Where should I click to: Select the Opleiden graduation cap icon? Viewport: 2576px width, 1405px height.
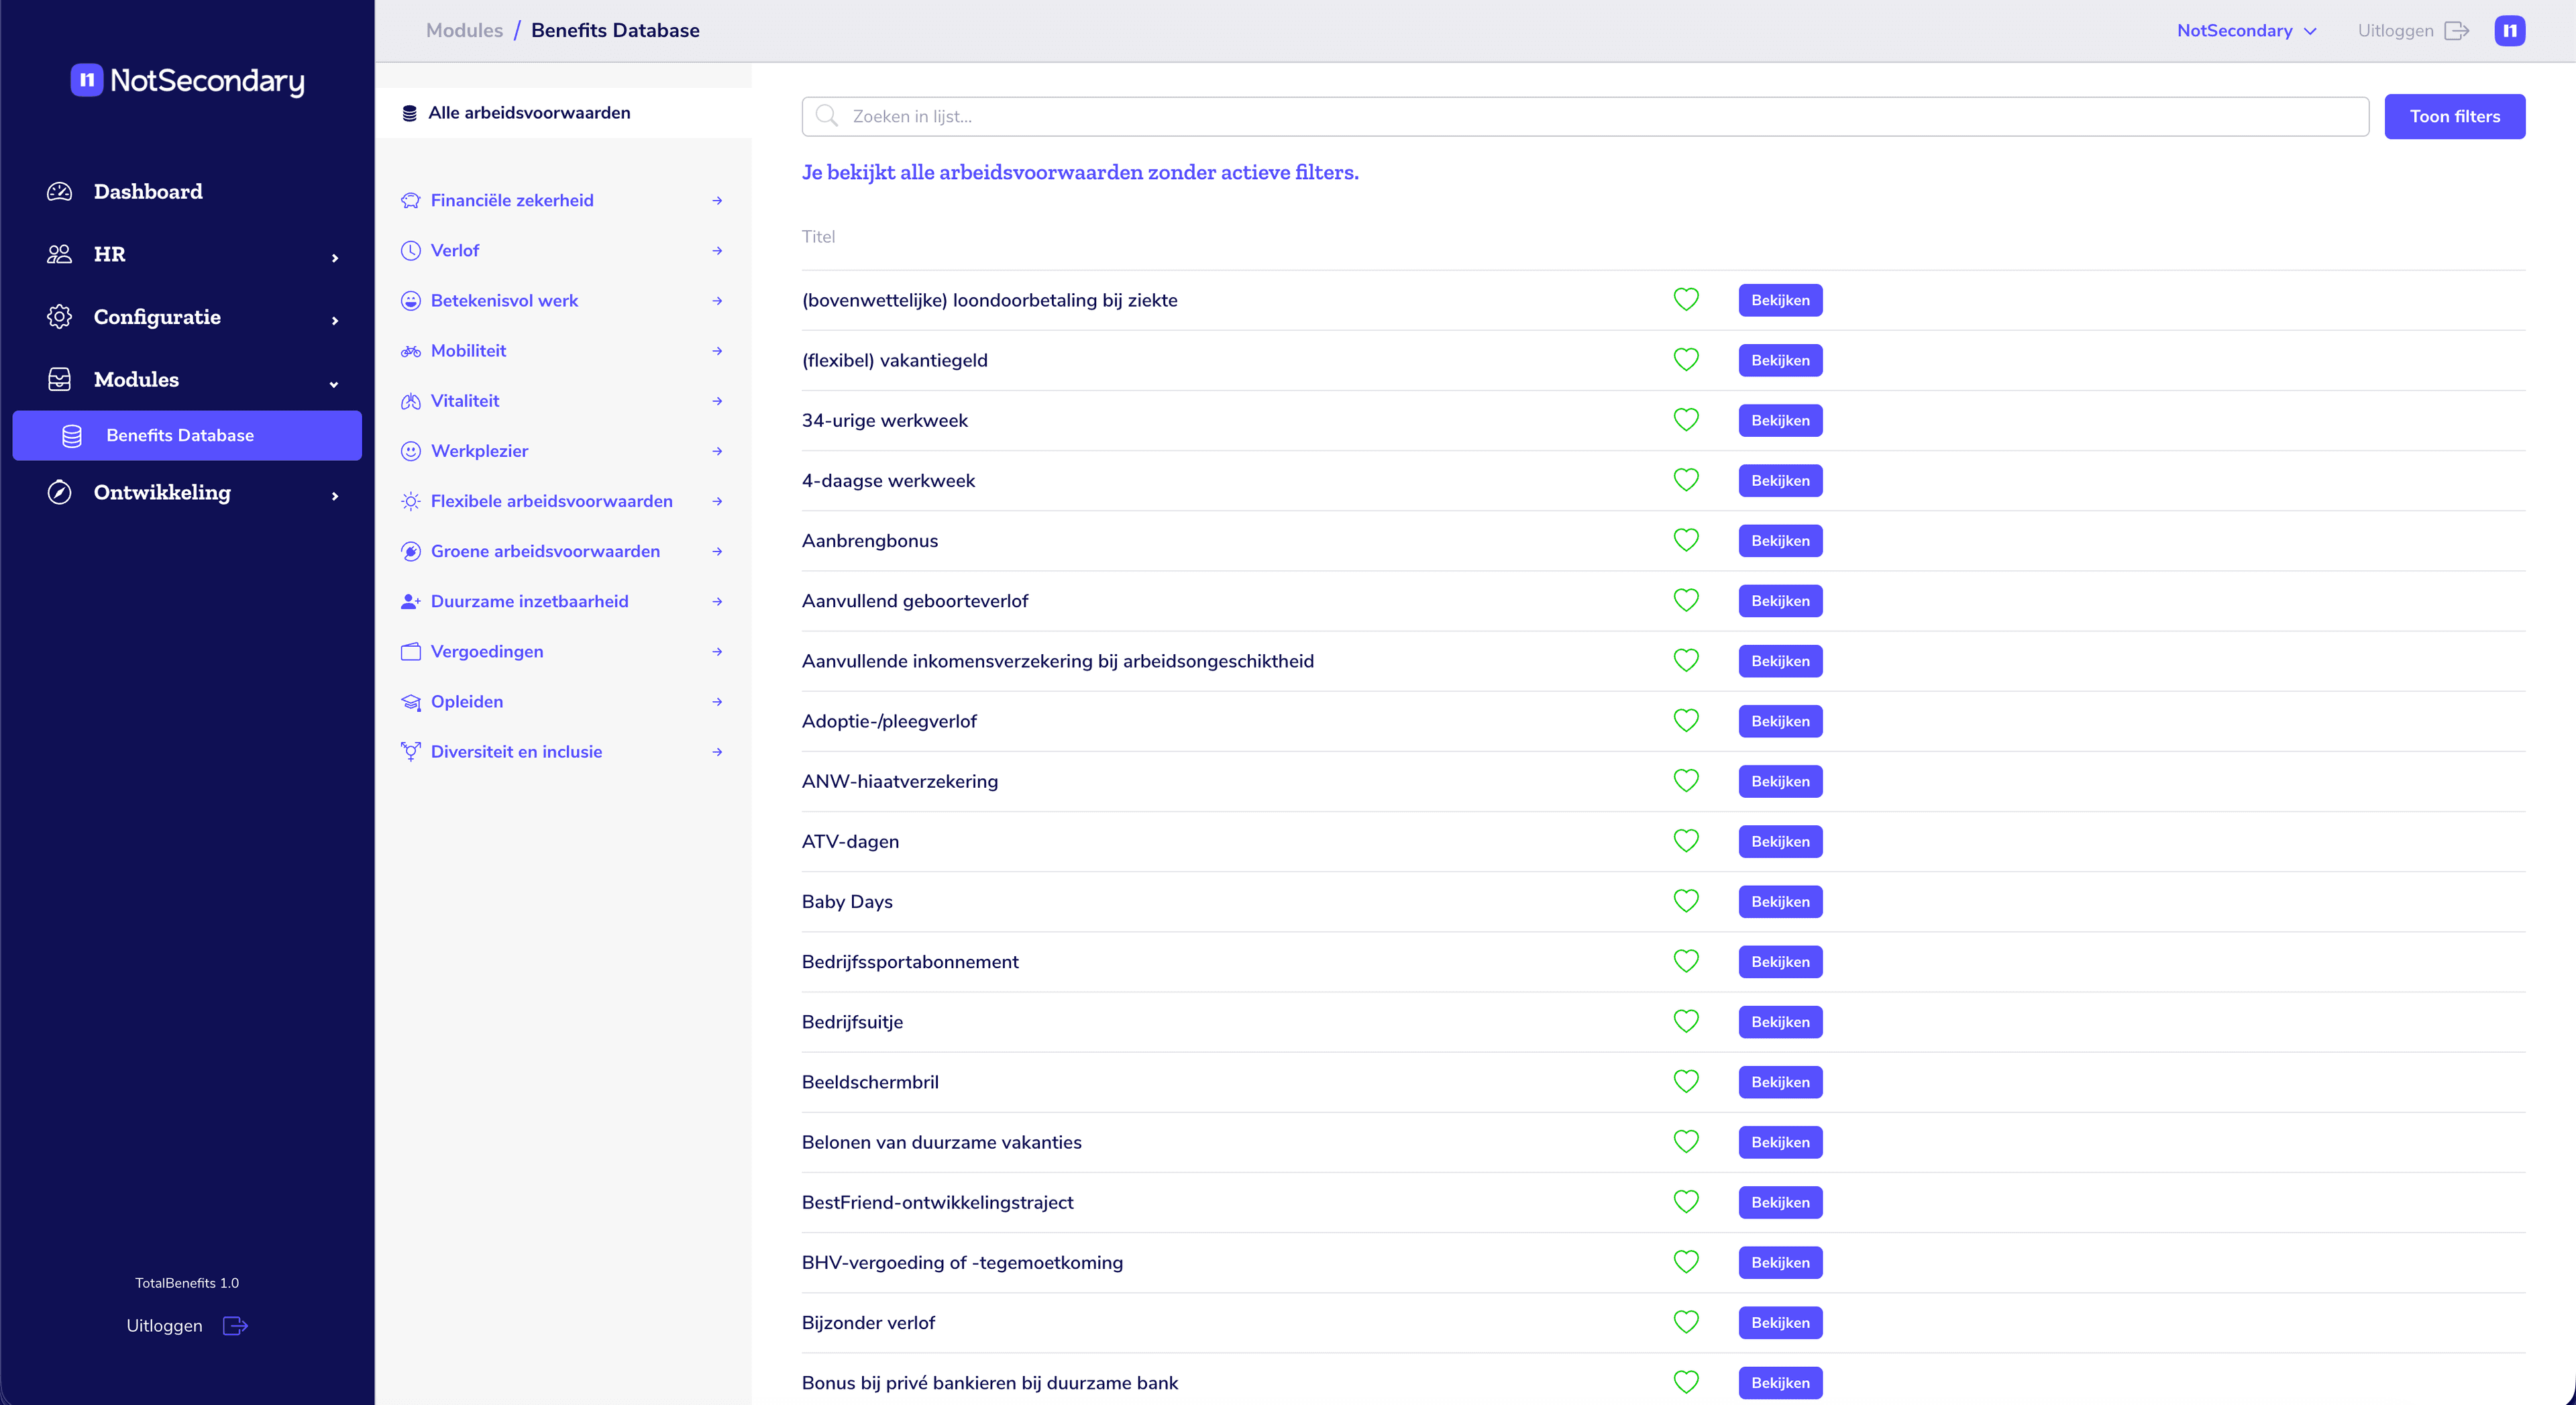pyautogui.click(x=411, y=701)
